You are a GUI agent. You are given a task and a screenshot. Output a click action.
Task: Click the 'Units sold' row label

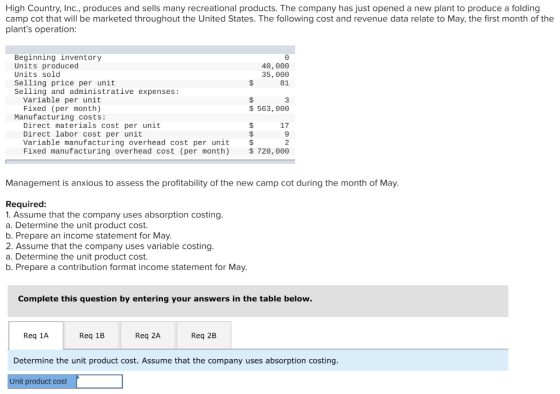[37, 75]
